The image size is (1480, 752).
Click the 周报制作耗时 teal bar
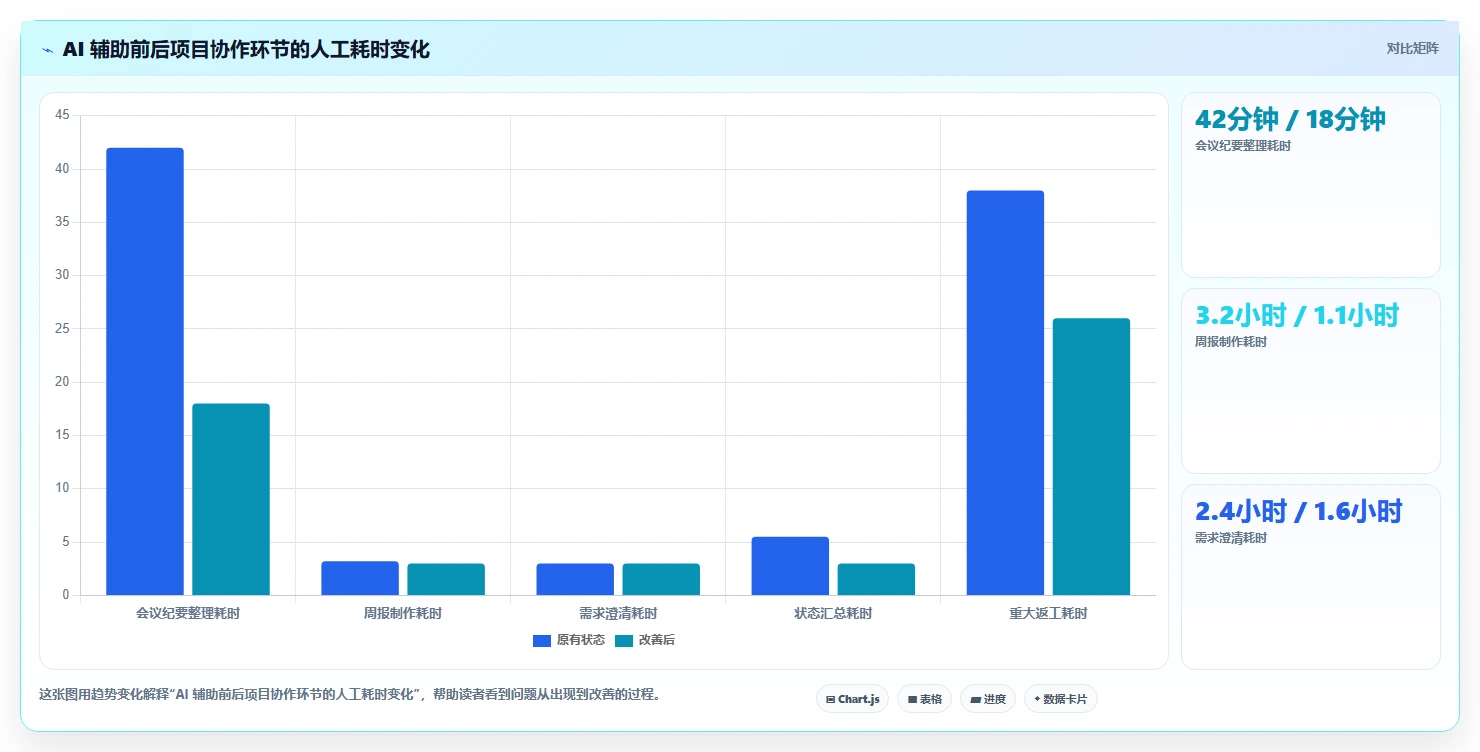[446, 580]
